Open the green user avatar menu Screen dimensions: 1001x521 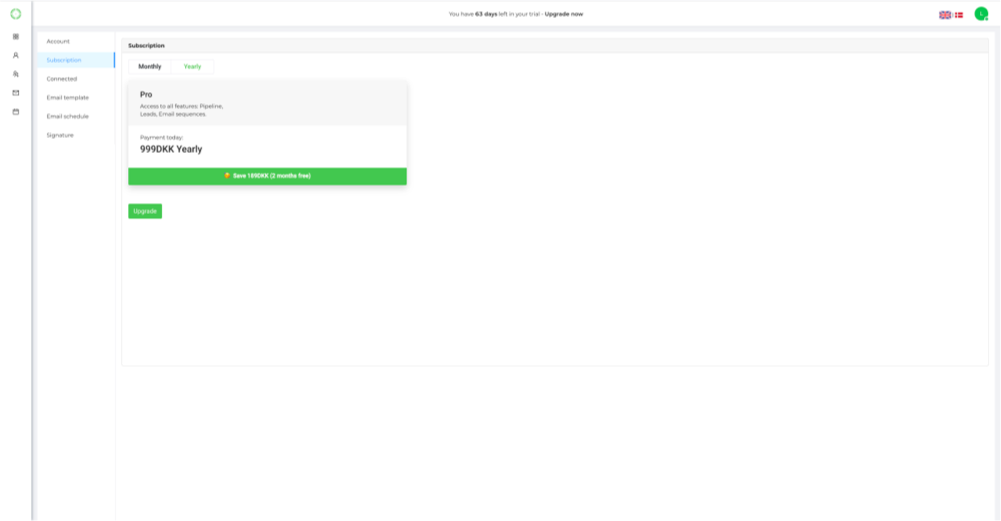click(981, 14)
